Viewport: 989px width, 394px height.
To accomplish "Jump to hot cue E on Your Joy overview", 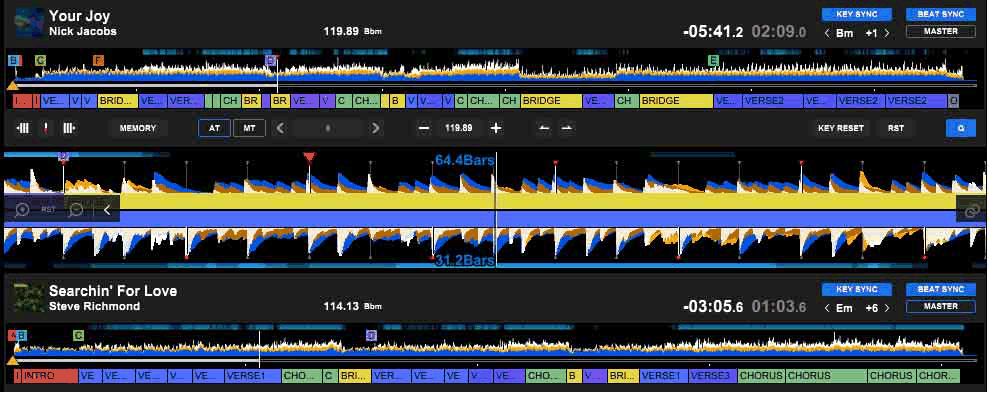I will (713, 61).
